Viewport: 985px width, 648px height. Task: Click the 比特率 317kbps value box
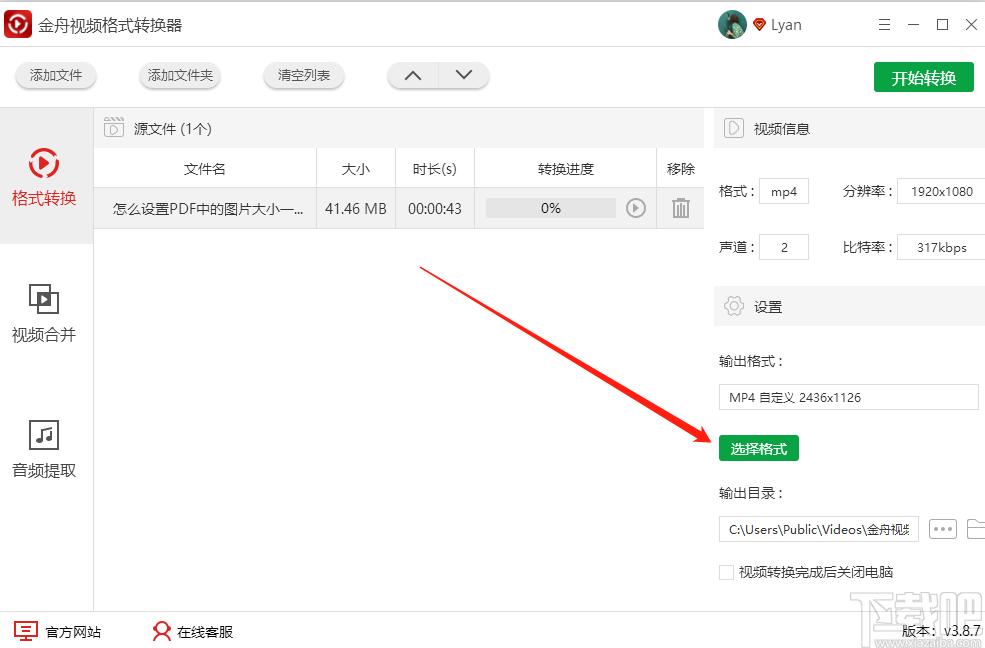(941, 247)
